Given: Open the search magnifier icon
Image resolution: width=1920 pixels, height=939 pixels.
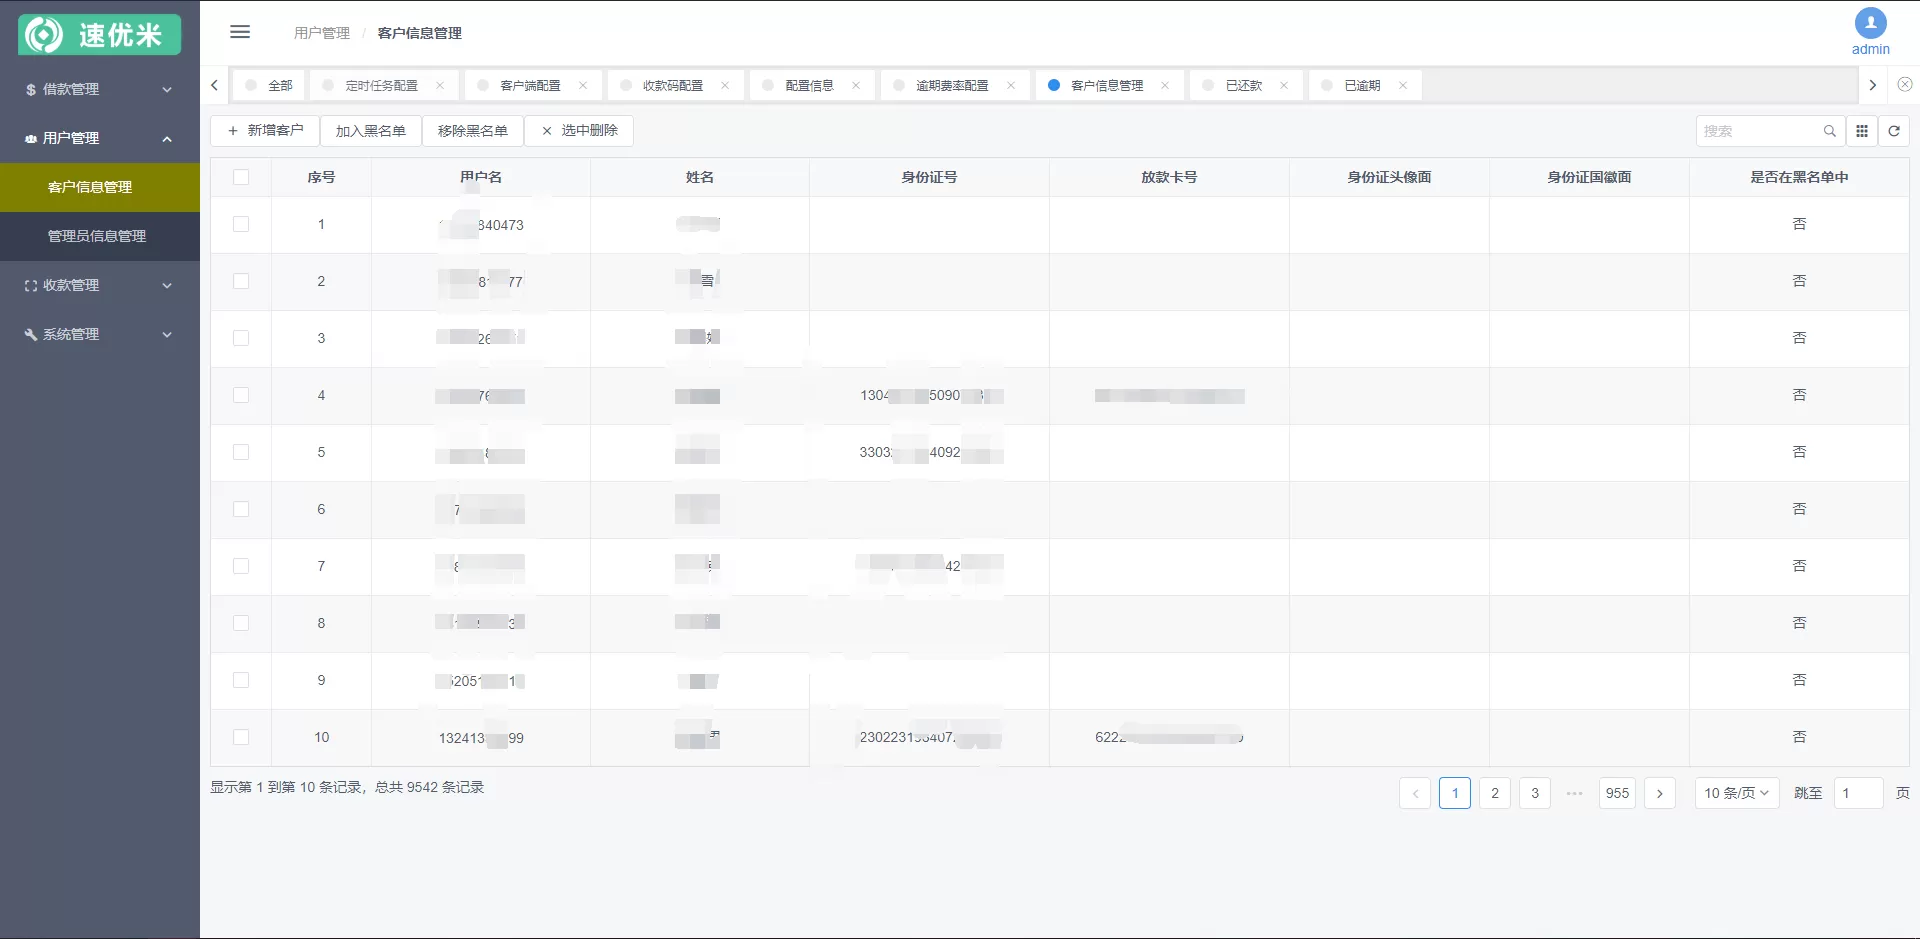Looking at the screenshot, I should click(x=1830, y=131).
